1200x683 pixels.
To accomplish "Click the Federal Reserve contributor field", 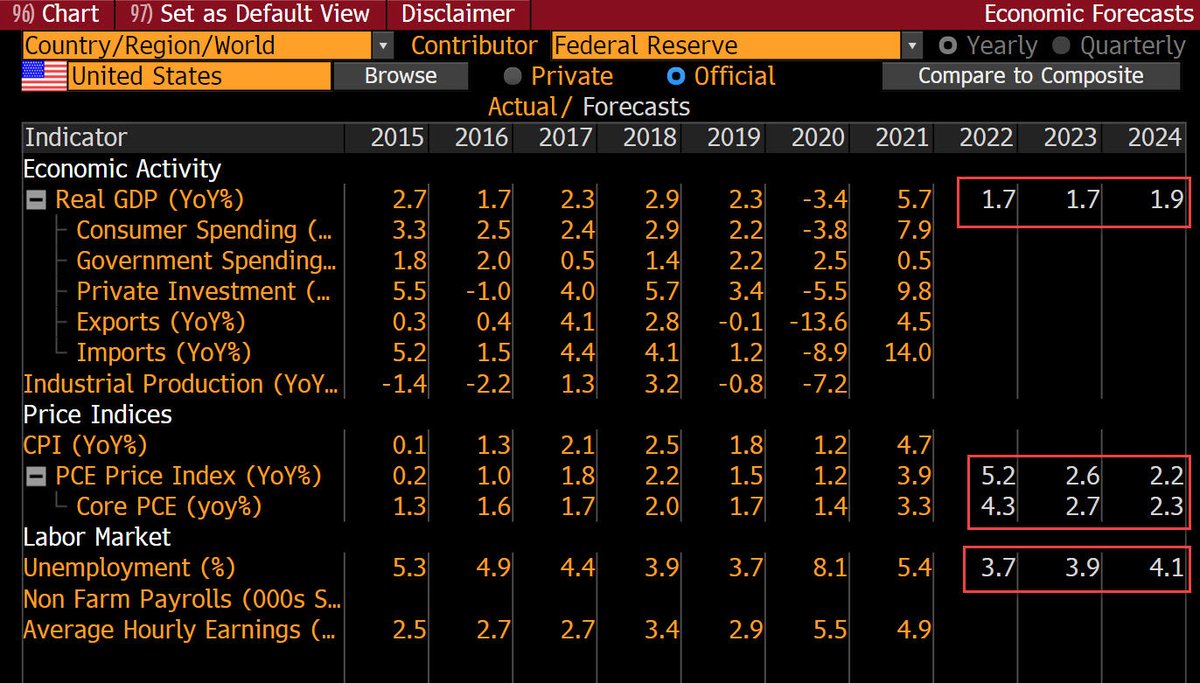I will click(725, 46).
